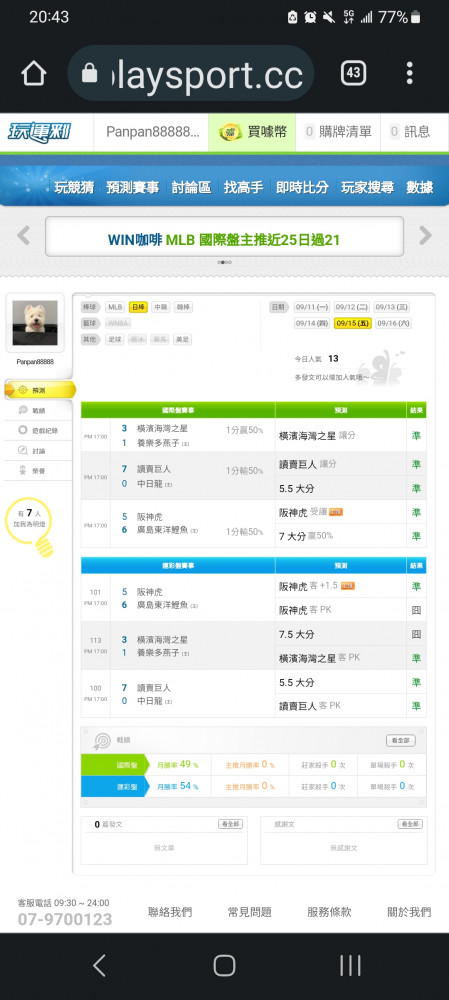Open the 即時比分 navigation menu
This screenshot has width=449, height=1000.
[x=302, y=188]
